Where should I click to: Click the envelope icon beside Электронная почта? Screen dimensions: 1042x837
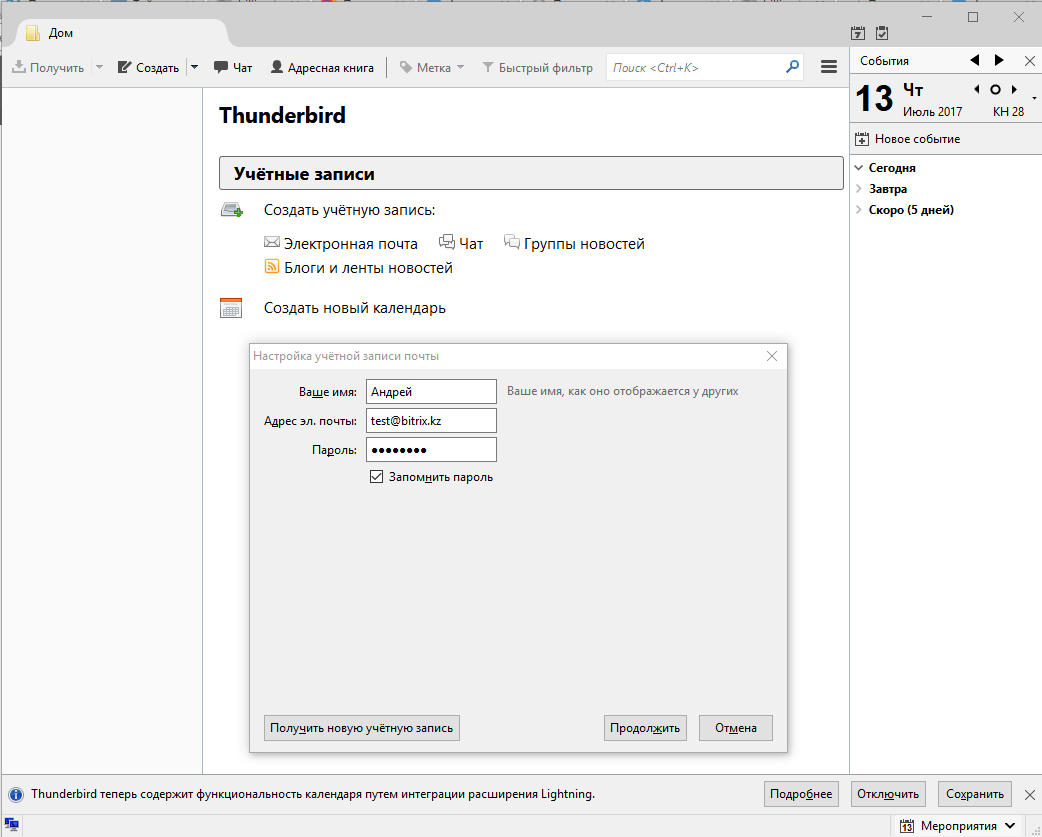[272, 242]
